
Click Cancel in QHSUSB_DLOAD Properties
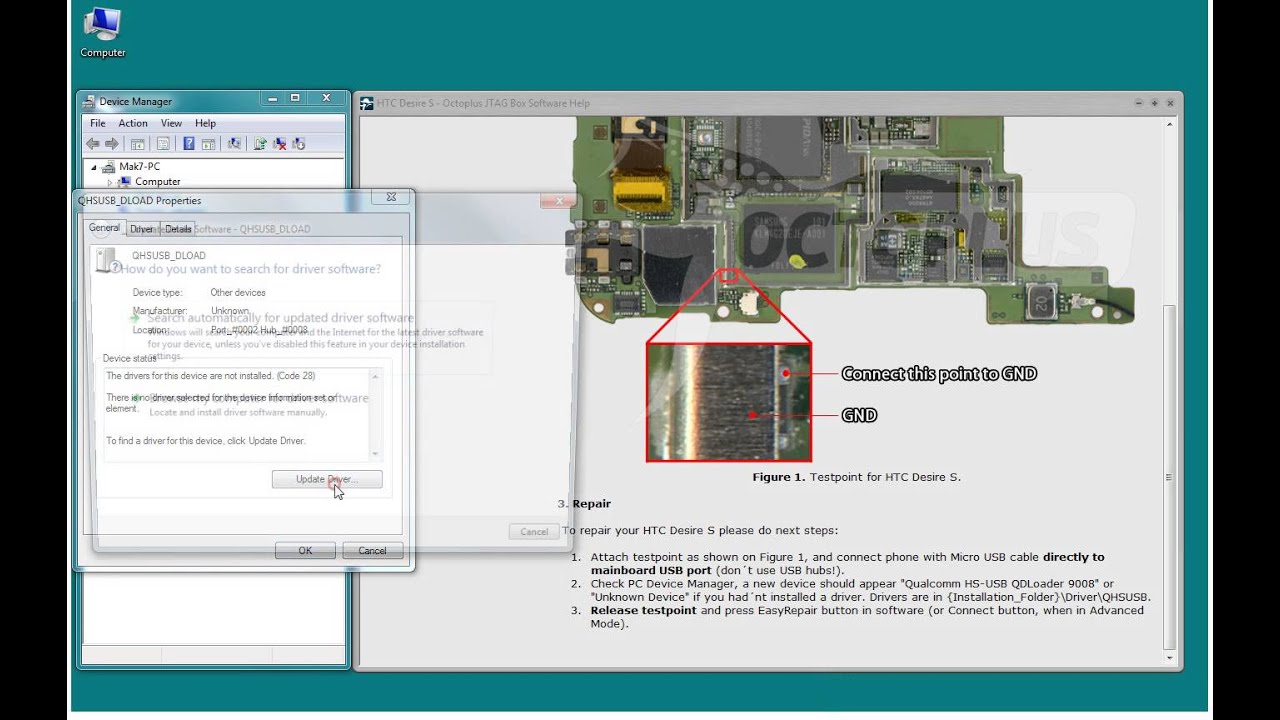click(x=372, y=550)
